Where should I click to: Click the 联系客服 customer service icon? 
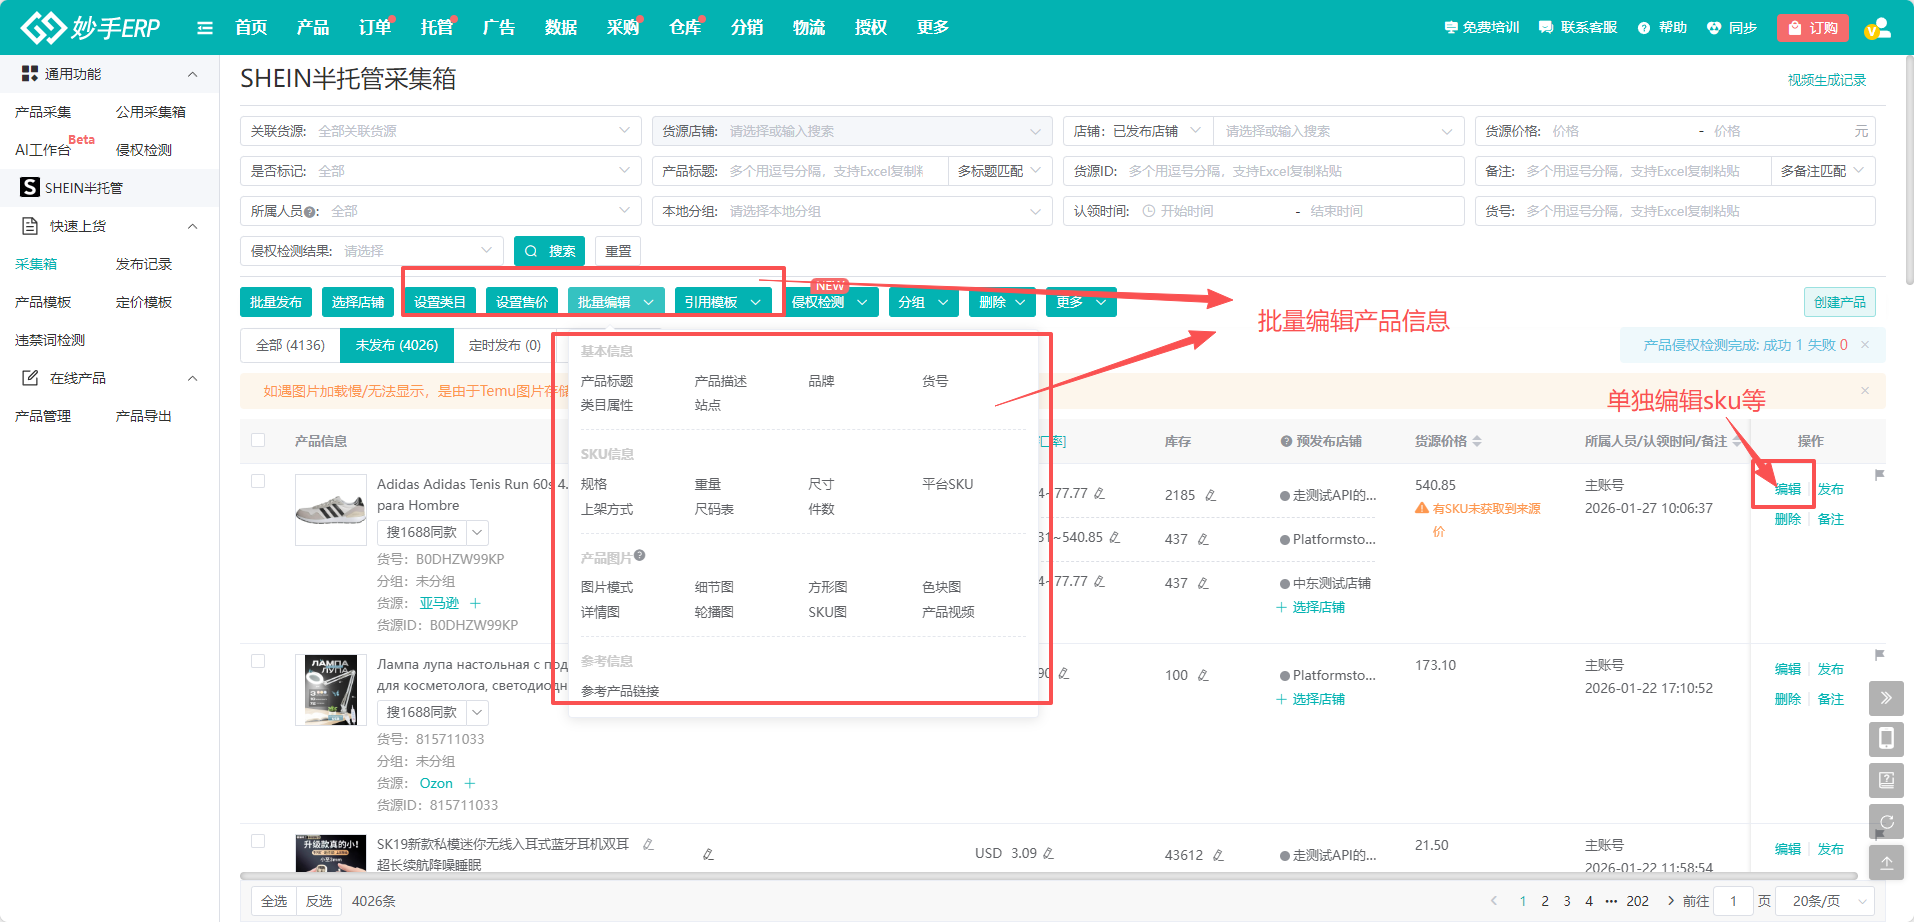point(1577,27)
